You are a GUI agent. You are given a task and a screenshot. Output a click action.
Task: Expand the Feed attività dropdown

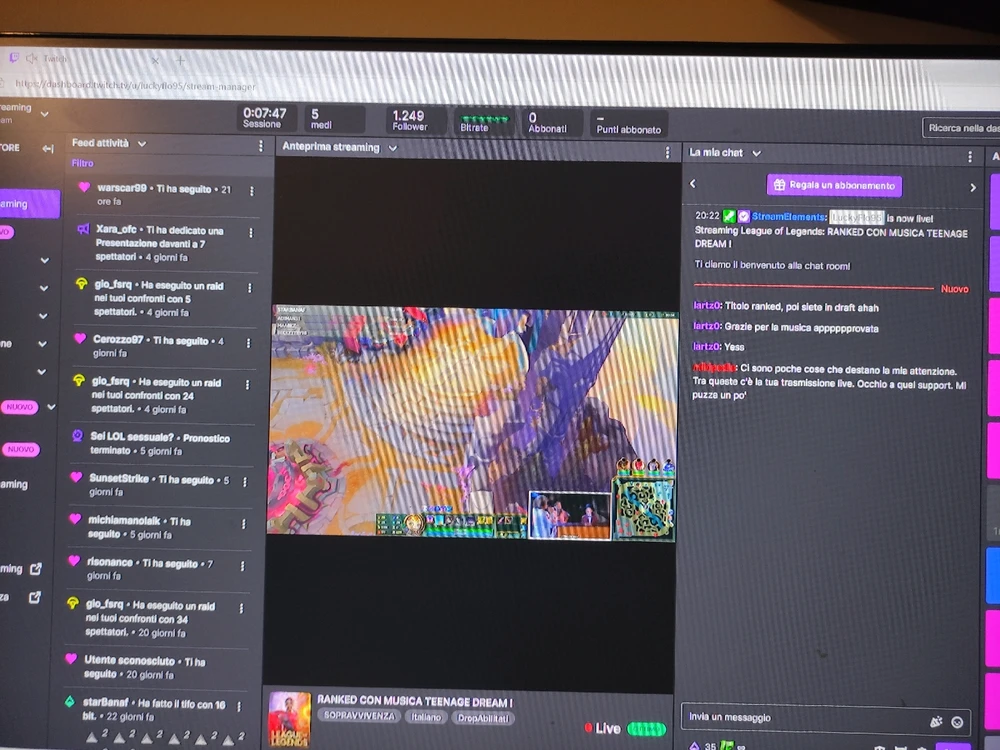tap(142, 144)
